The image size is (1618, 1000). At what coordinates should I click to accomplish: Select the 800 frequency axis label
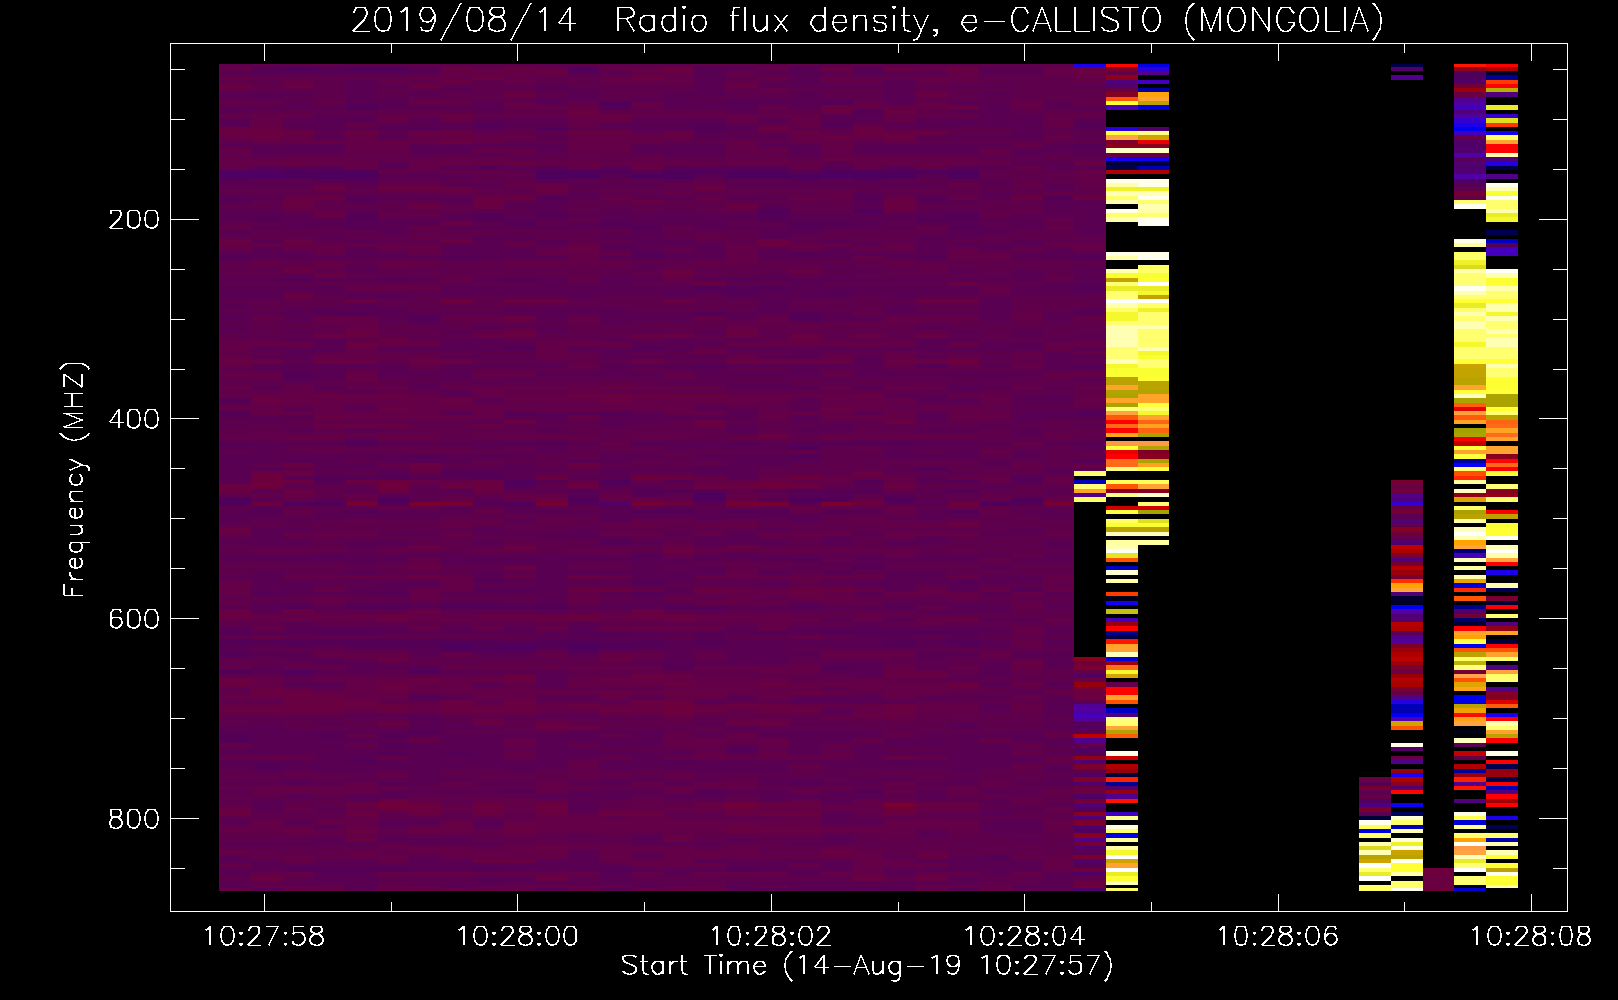(133, 820)
